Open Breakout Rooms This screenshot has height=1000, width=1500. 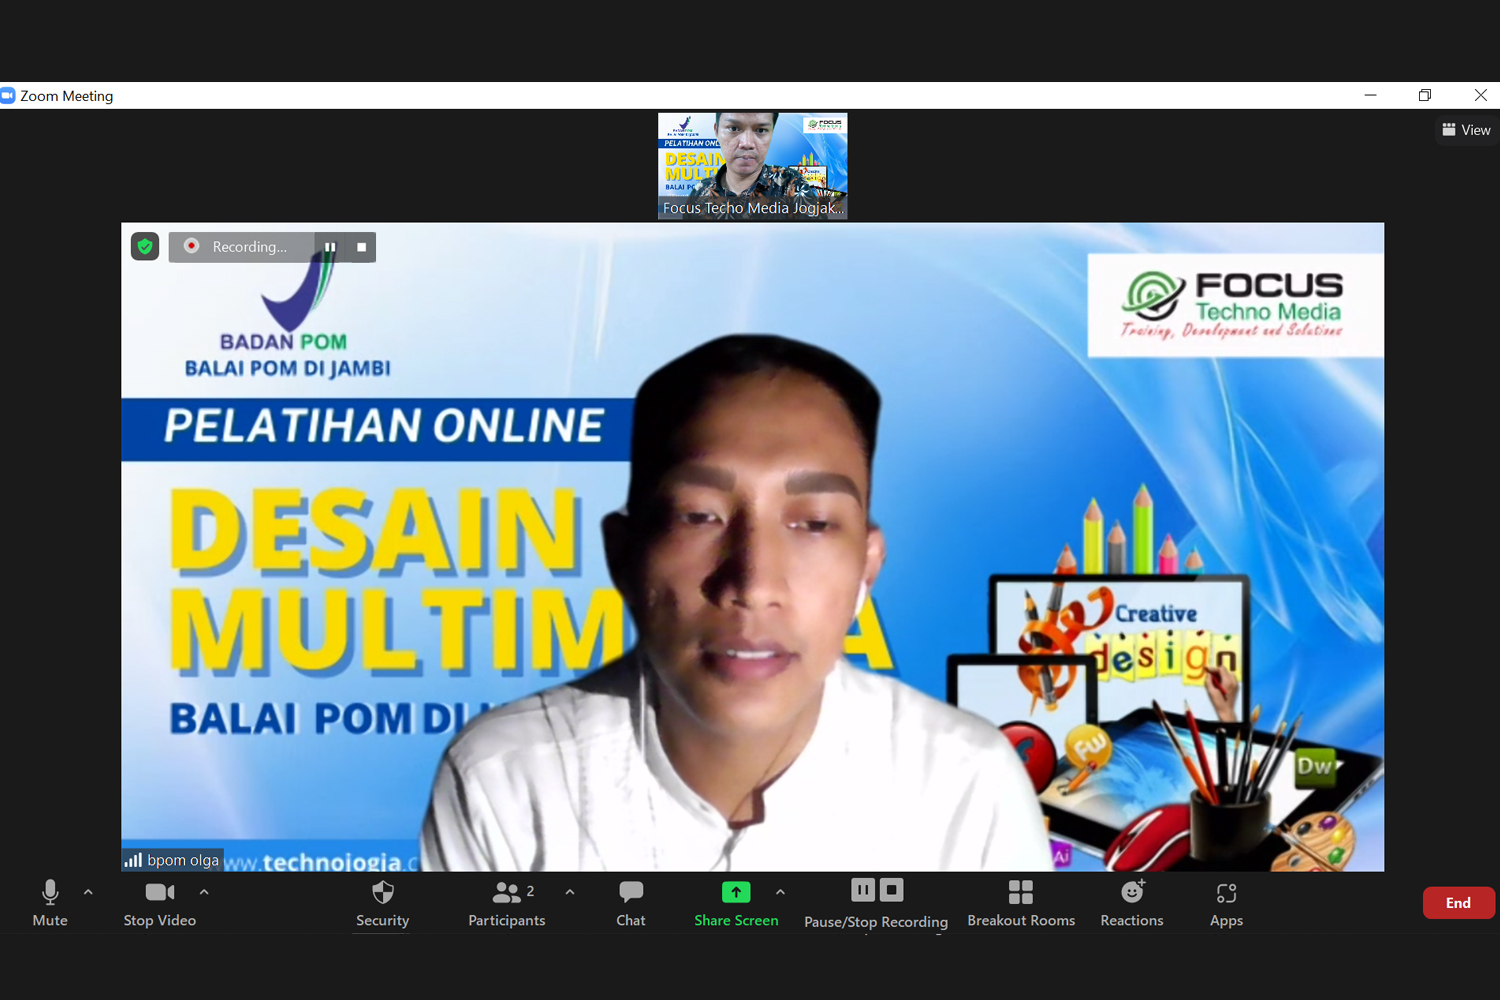pyautogui.click(x=1020, y=903)
